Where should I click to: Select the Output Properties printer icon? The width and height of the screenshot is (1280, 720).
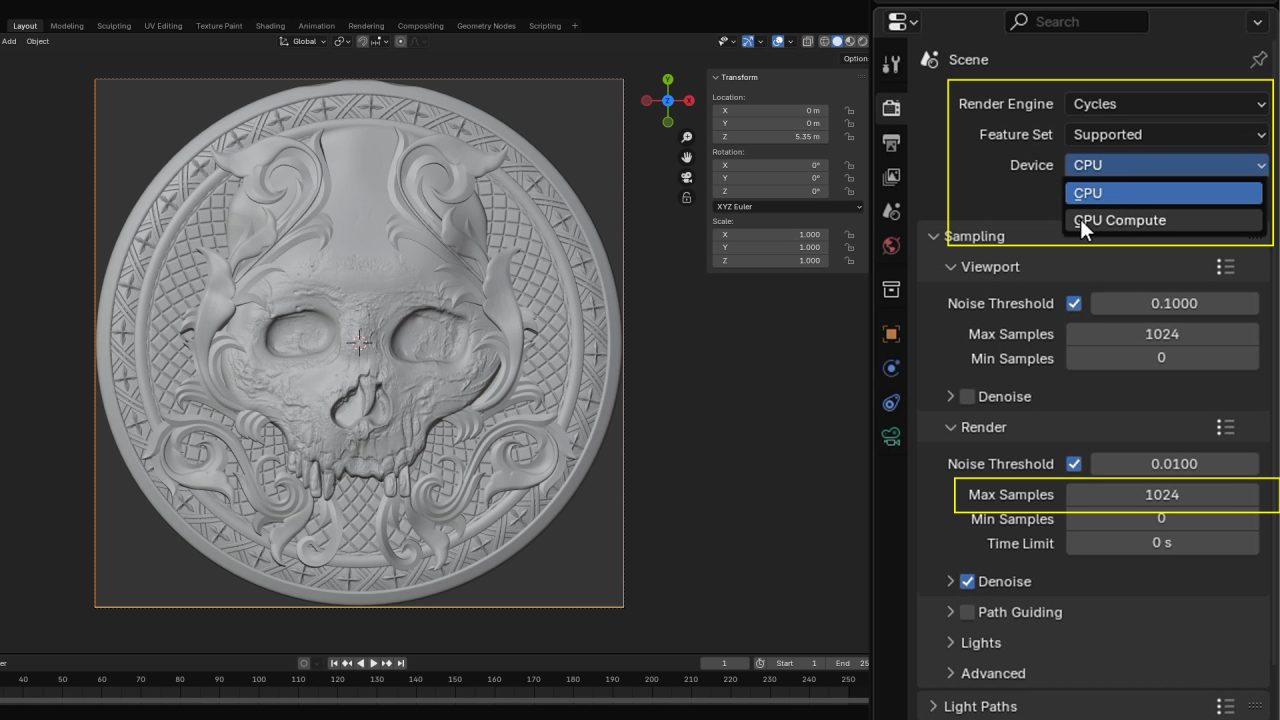point(891,142)
